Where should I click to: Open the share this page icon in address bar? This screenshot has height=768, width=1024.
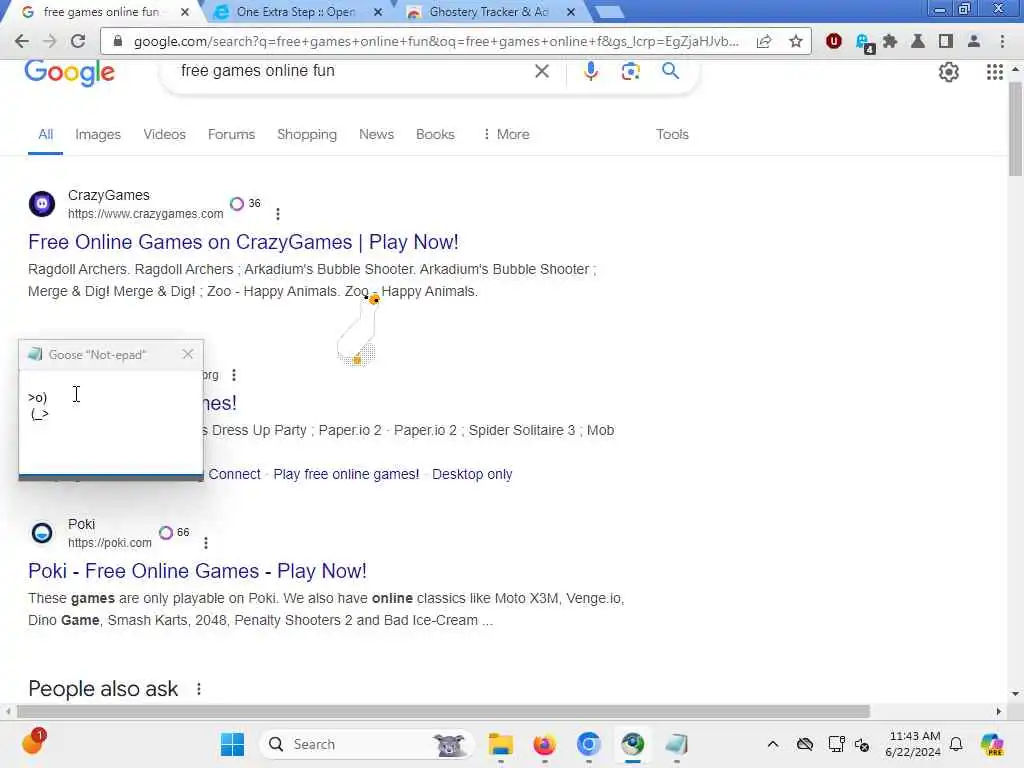coord(763,41)
